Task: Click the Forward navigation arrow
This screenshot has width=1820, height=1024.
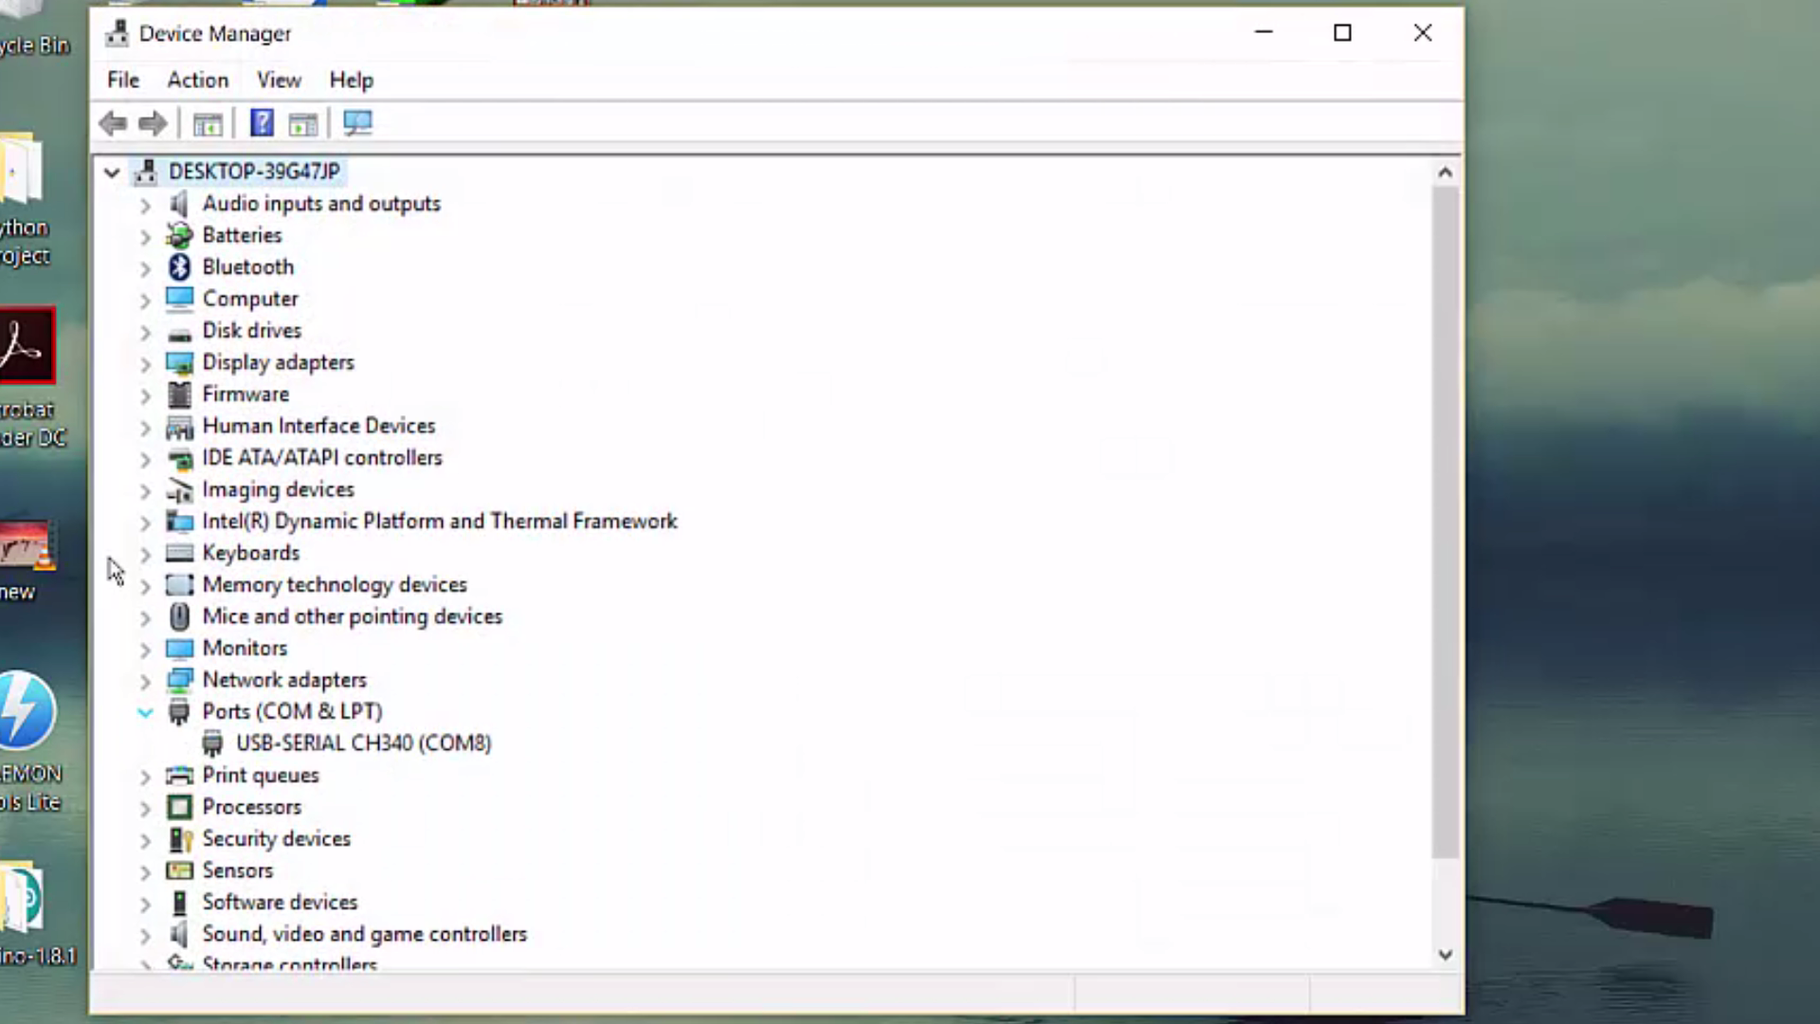Action: tap(152, 122)
